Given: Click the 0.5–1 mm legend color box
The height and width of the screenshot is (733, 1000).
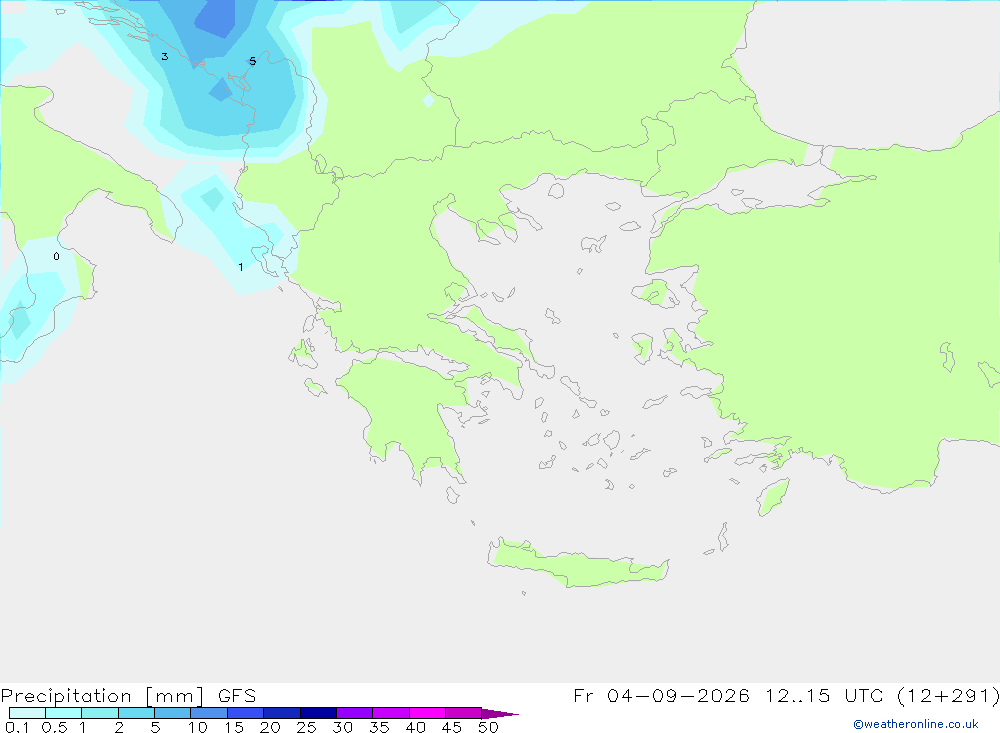Looking at the screenshot, I should click(x=64, y=713).
